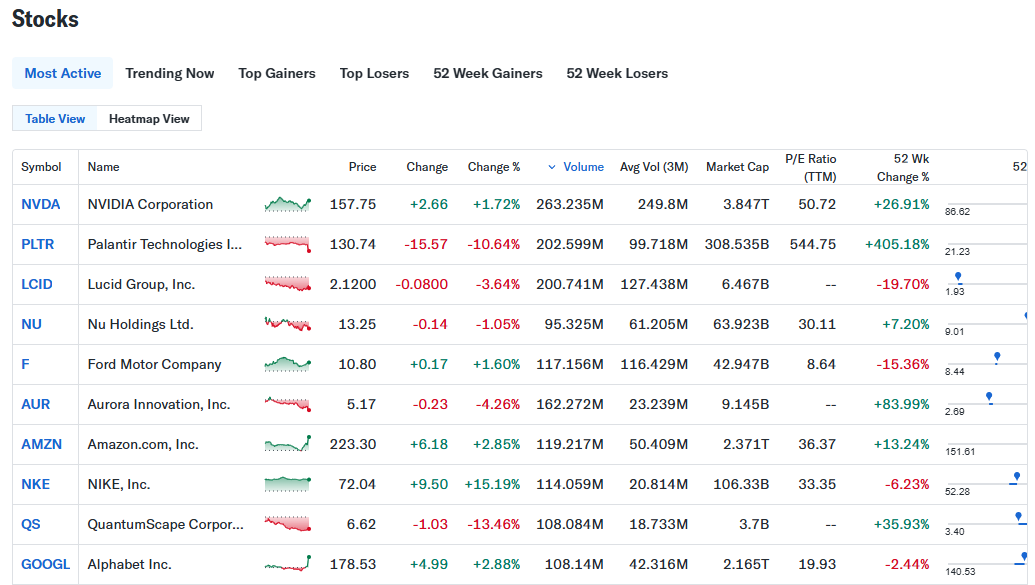Open the Palantir sparkline chart
Viewport: 1035px width, 585px height.
point(288,244)
